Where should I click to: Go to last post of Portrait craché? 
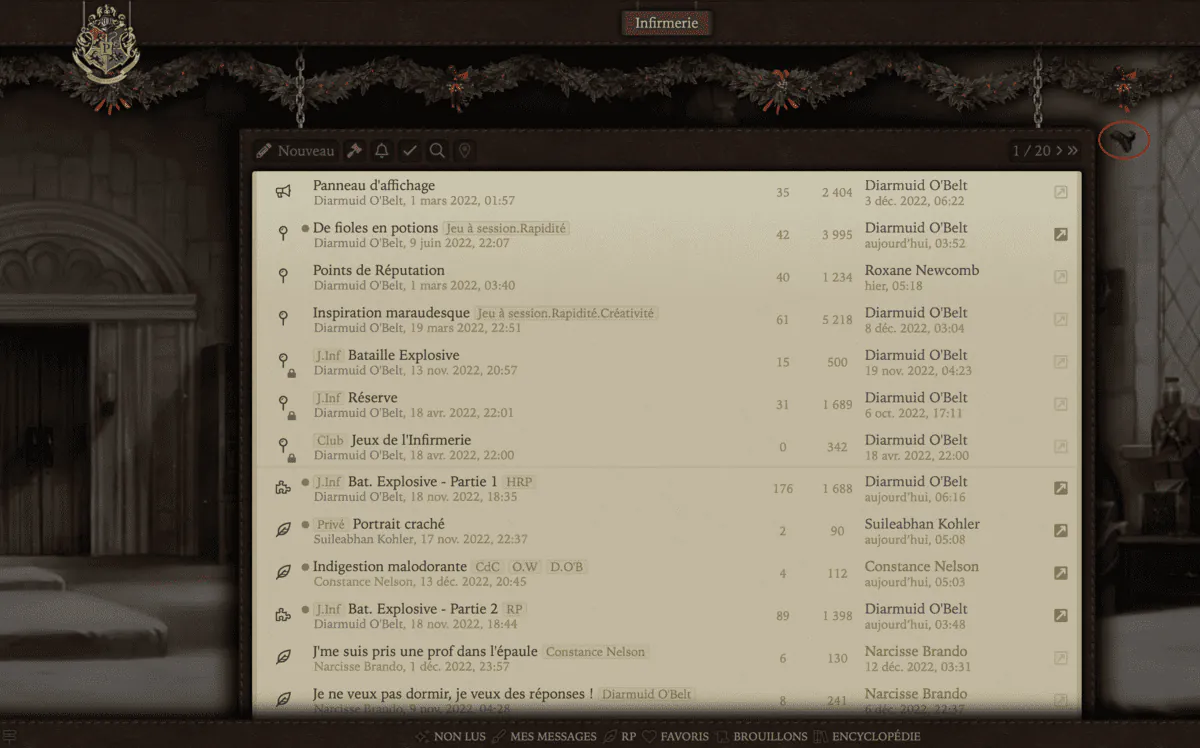[1061, 531]
